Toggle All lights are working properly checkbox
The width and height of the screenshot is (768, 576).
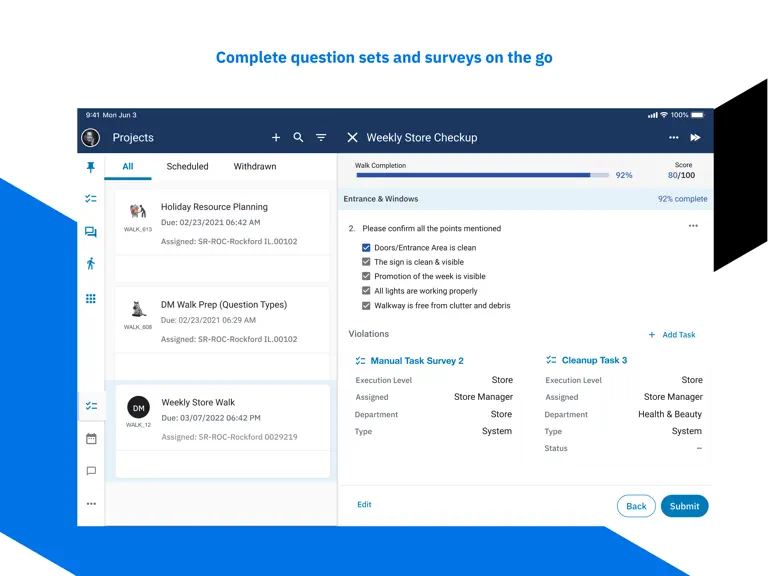click(x=366, y=290)
